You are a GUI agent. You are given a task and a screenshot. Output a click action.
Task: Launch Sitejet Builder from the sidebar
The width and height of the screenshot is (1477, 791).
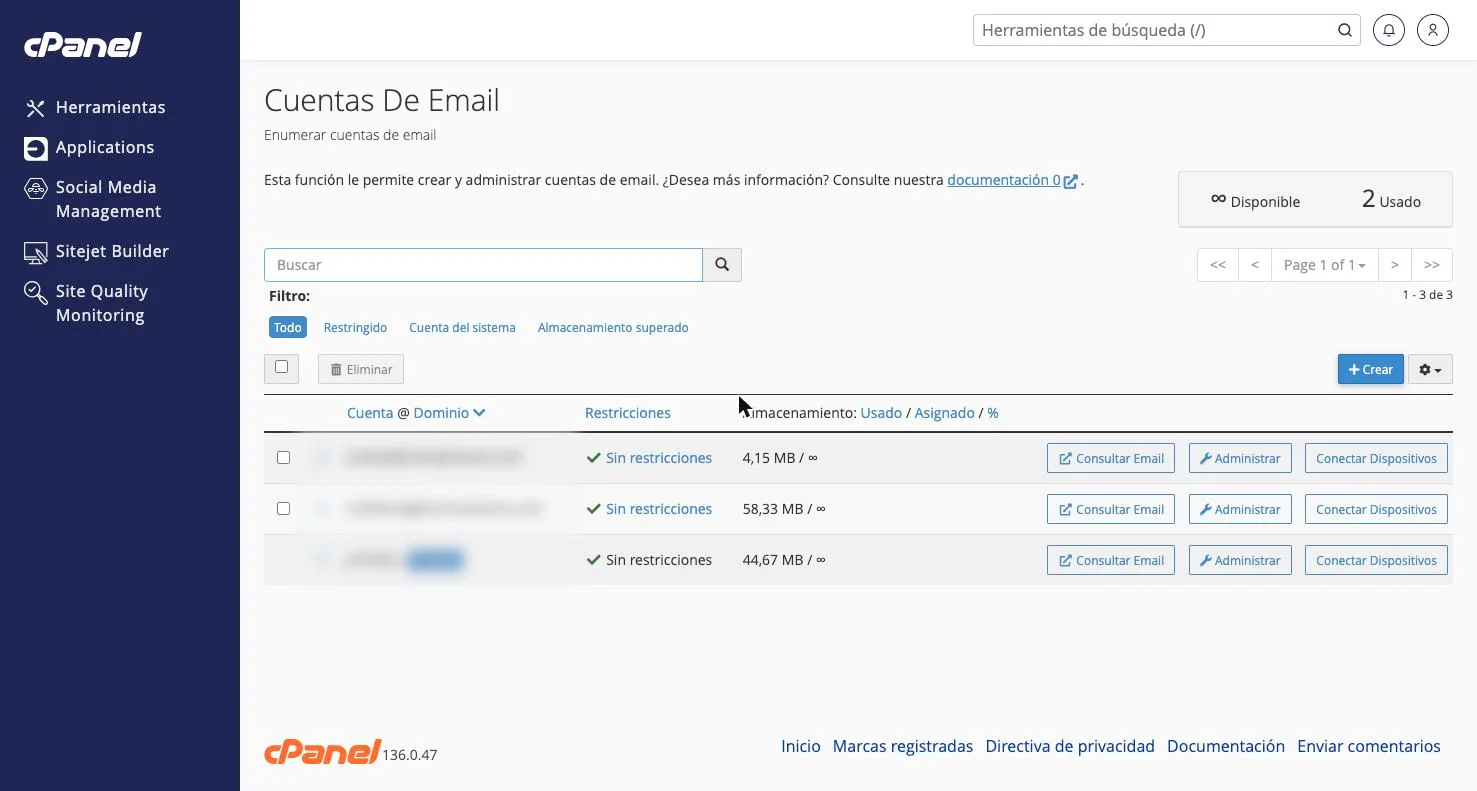(x=96, y=251)
